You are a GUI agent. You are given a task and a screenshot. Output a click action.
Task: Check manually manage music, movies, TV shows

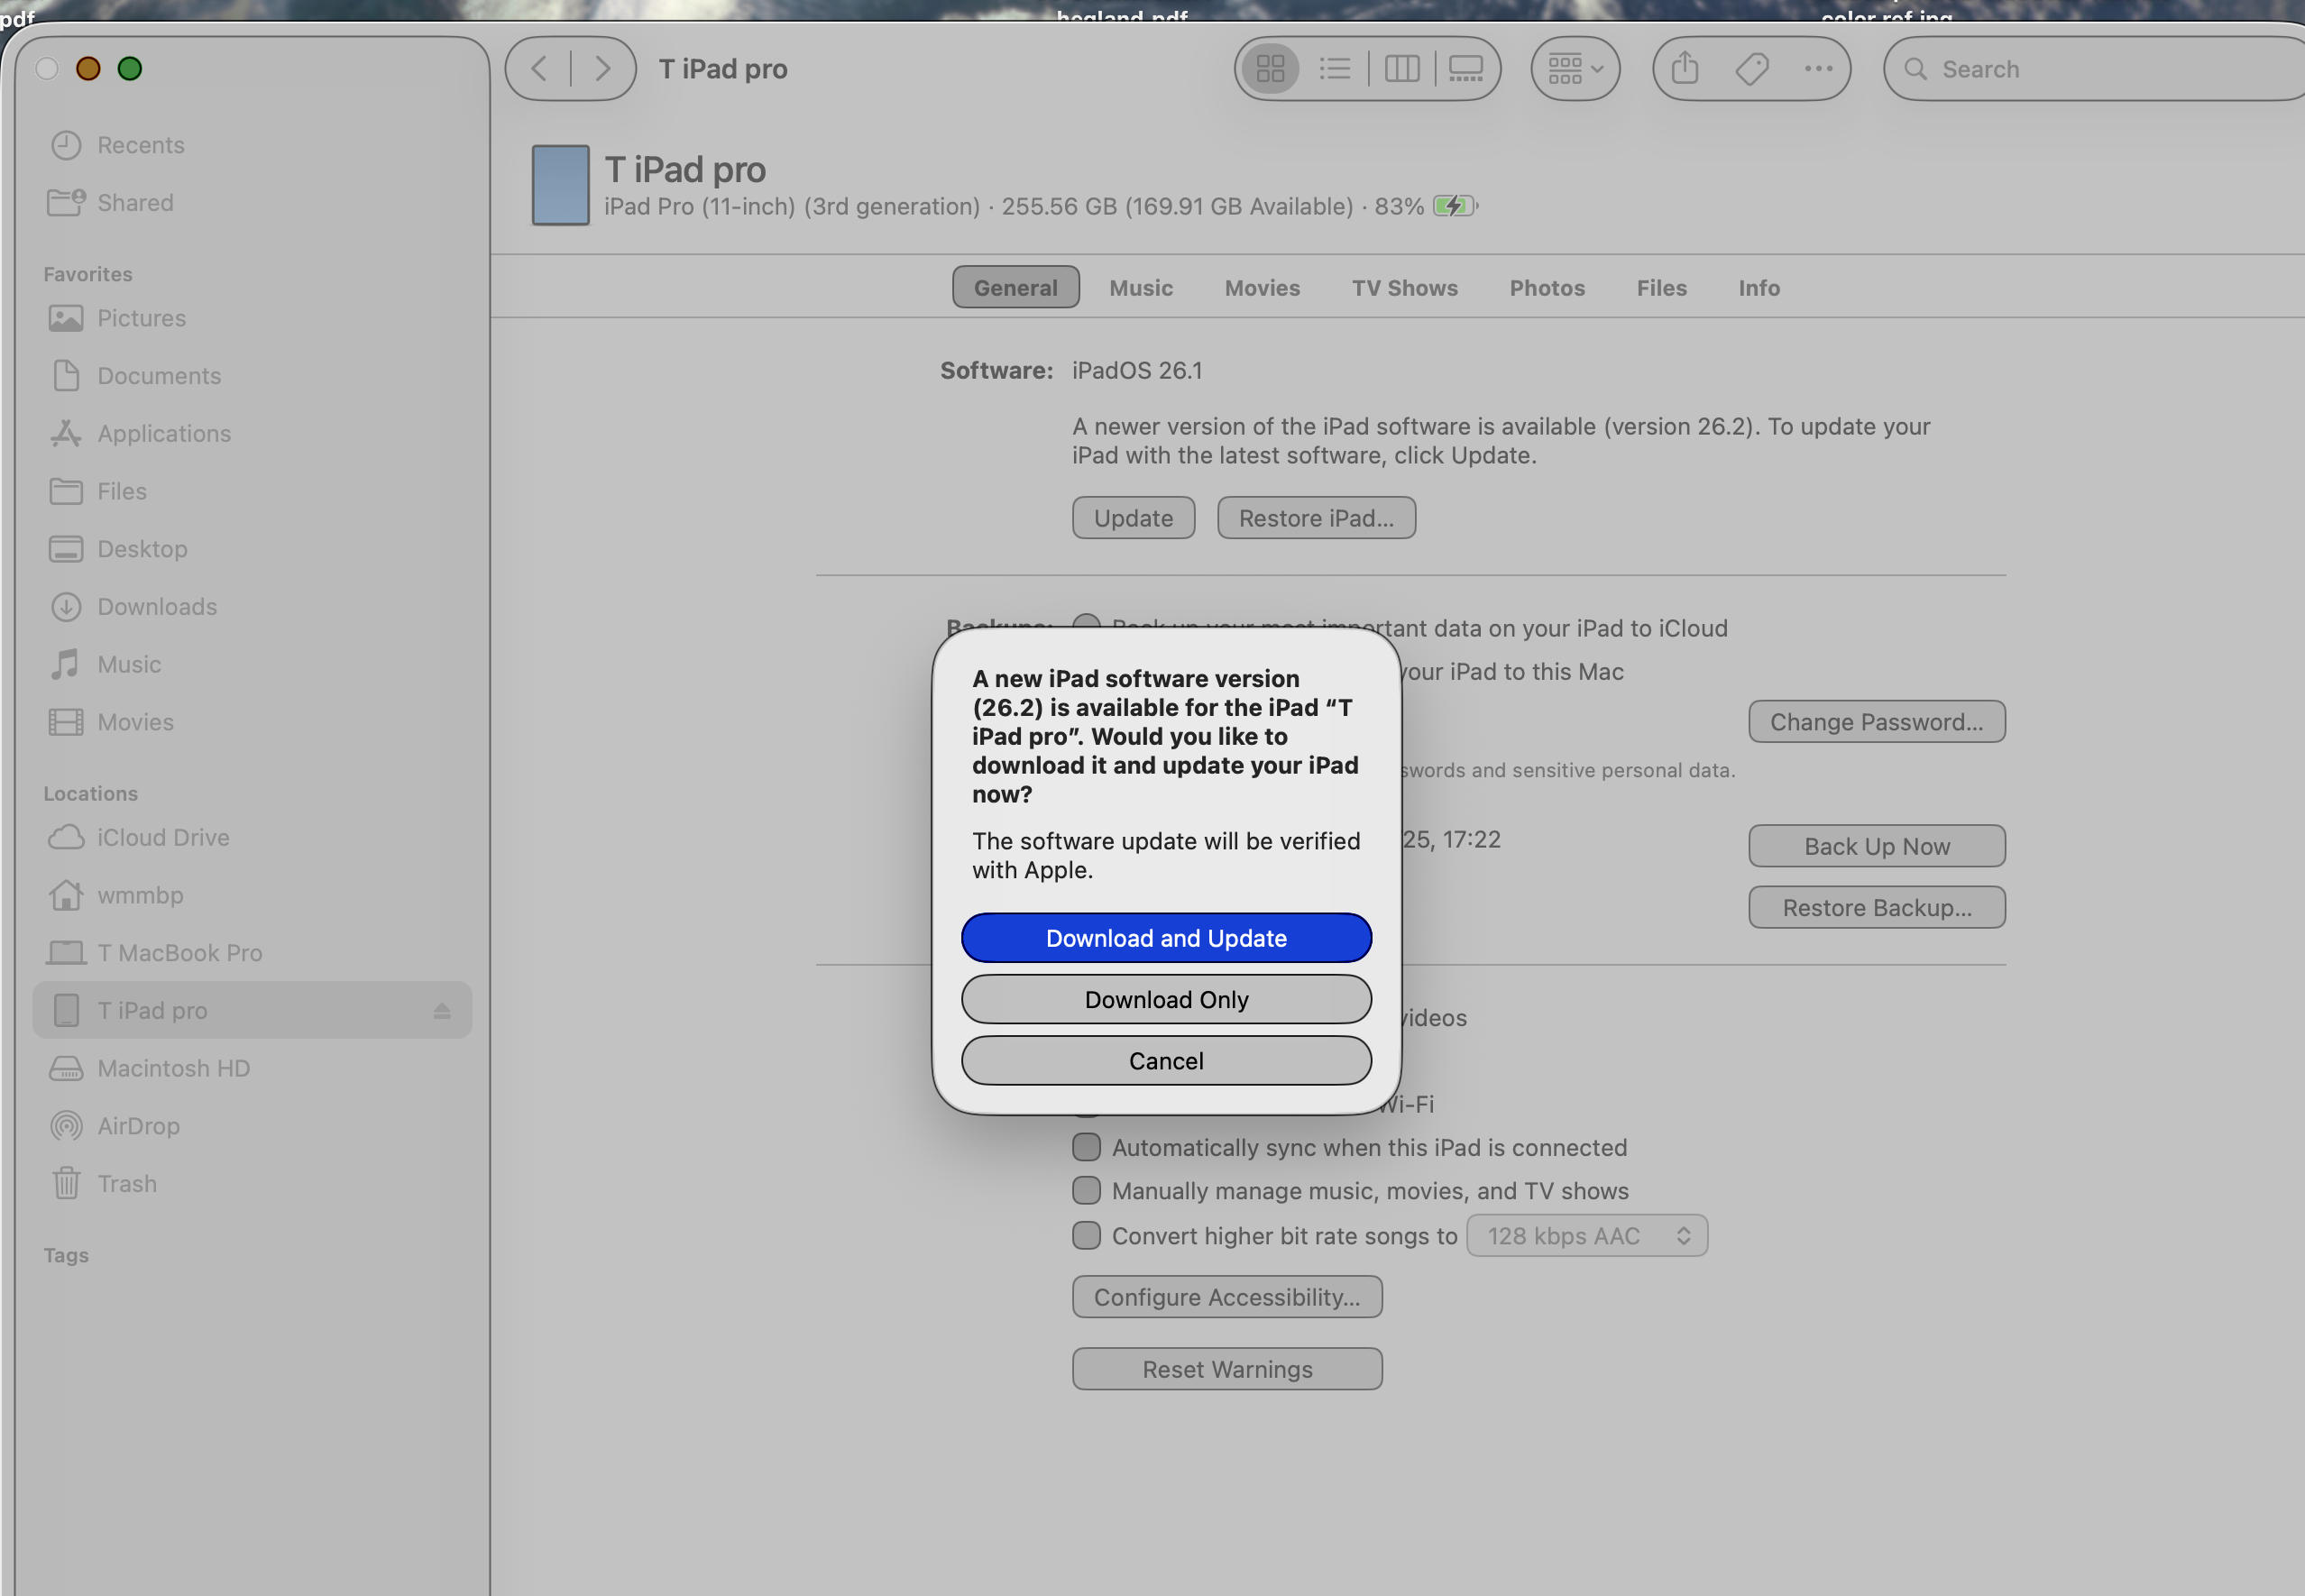(1086, 1190)
